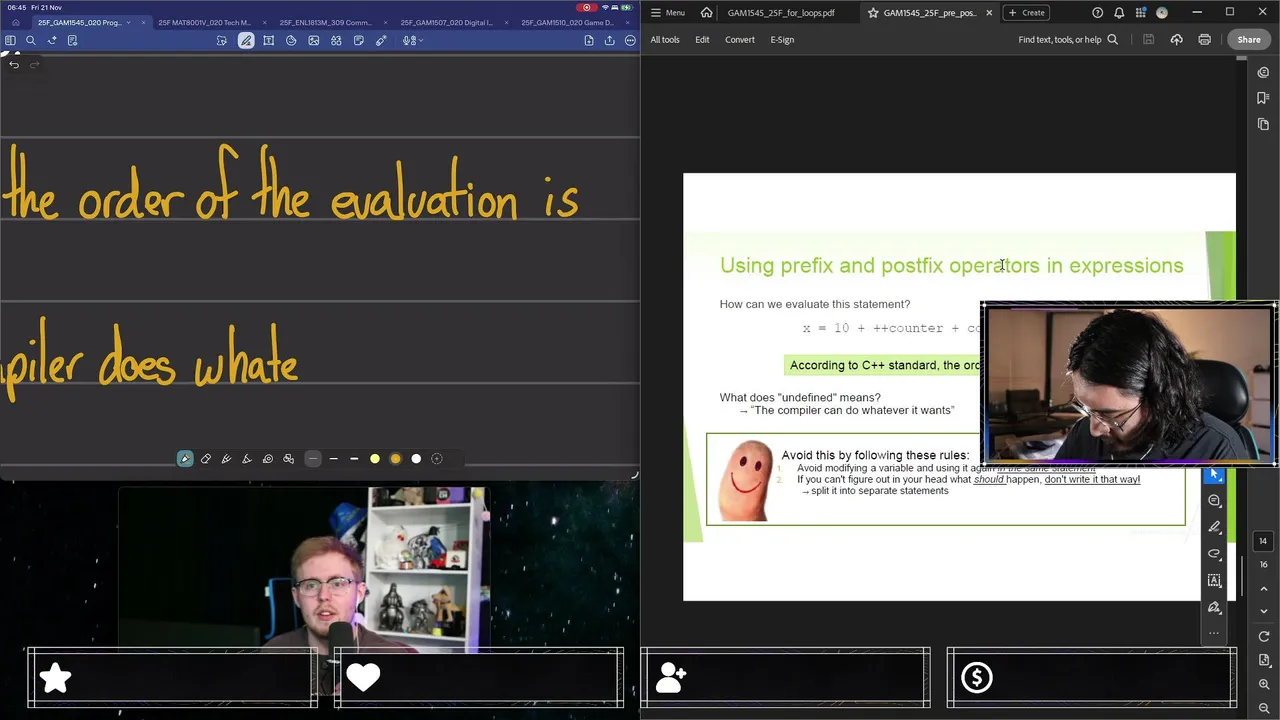Select the Acrobat highlight pen tool

[x=1215, y=527]
